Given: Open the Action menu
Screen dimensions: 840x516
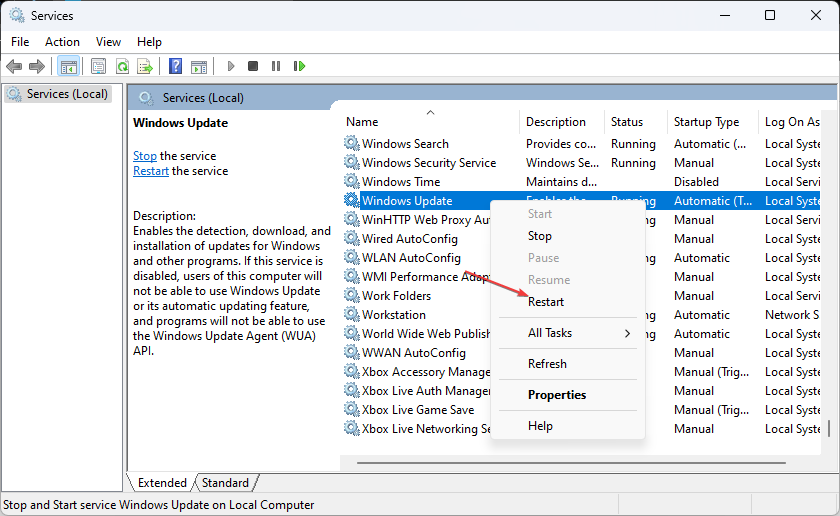Looking at the screenshot, I should [x=62, y=42].
